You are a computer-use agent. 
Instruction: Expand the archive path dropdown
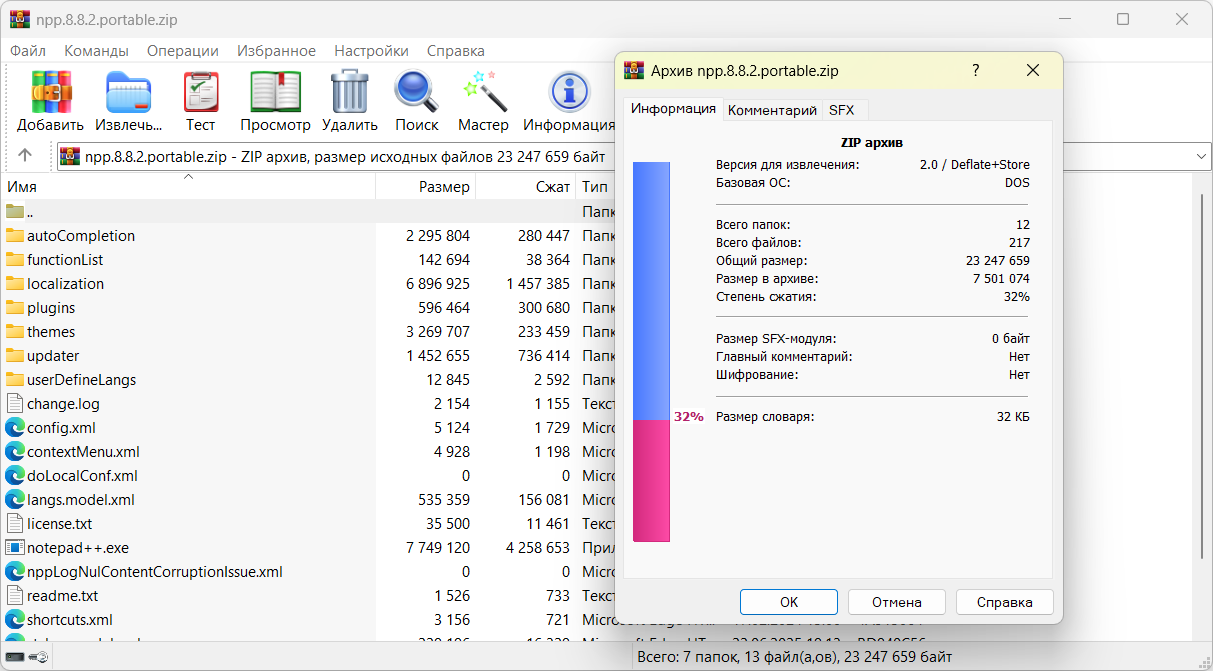pyautogui.click(x=1201, y=157)
